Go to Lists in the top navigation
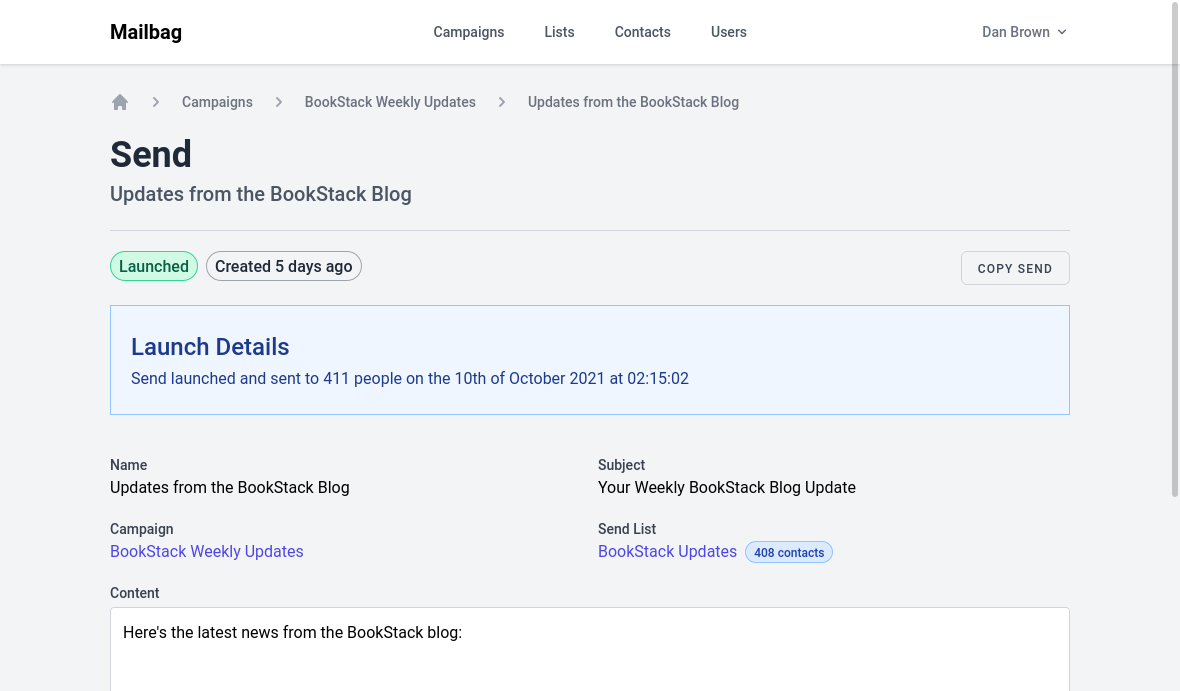Image resolution: width=1180 pixels, height=691 pixels. pos(559,32)
